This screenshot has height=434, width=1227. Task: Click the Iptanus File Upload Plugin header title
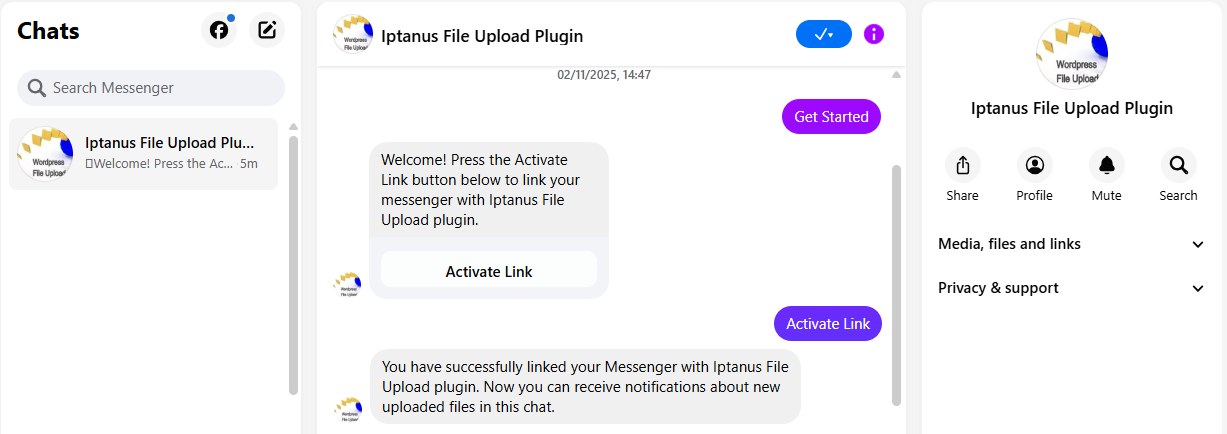pyautogui.click(x=482, y=36)
